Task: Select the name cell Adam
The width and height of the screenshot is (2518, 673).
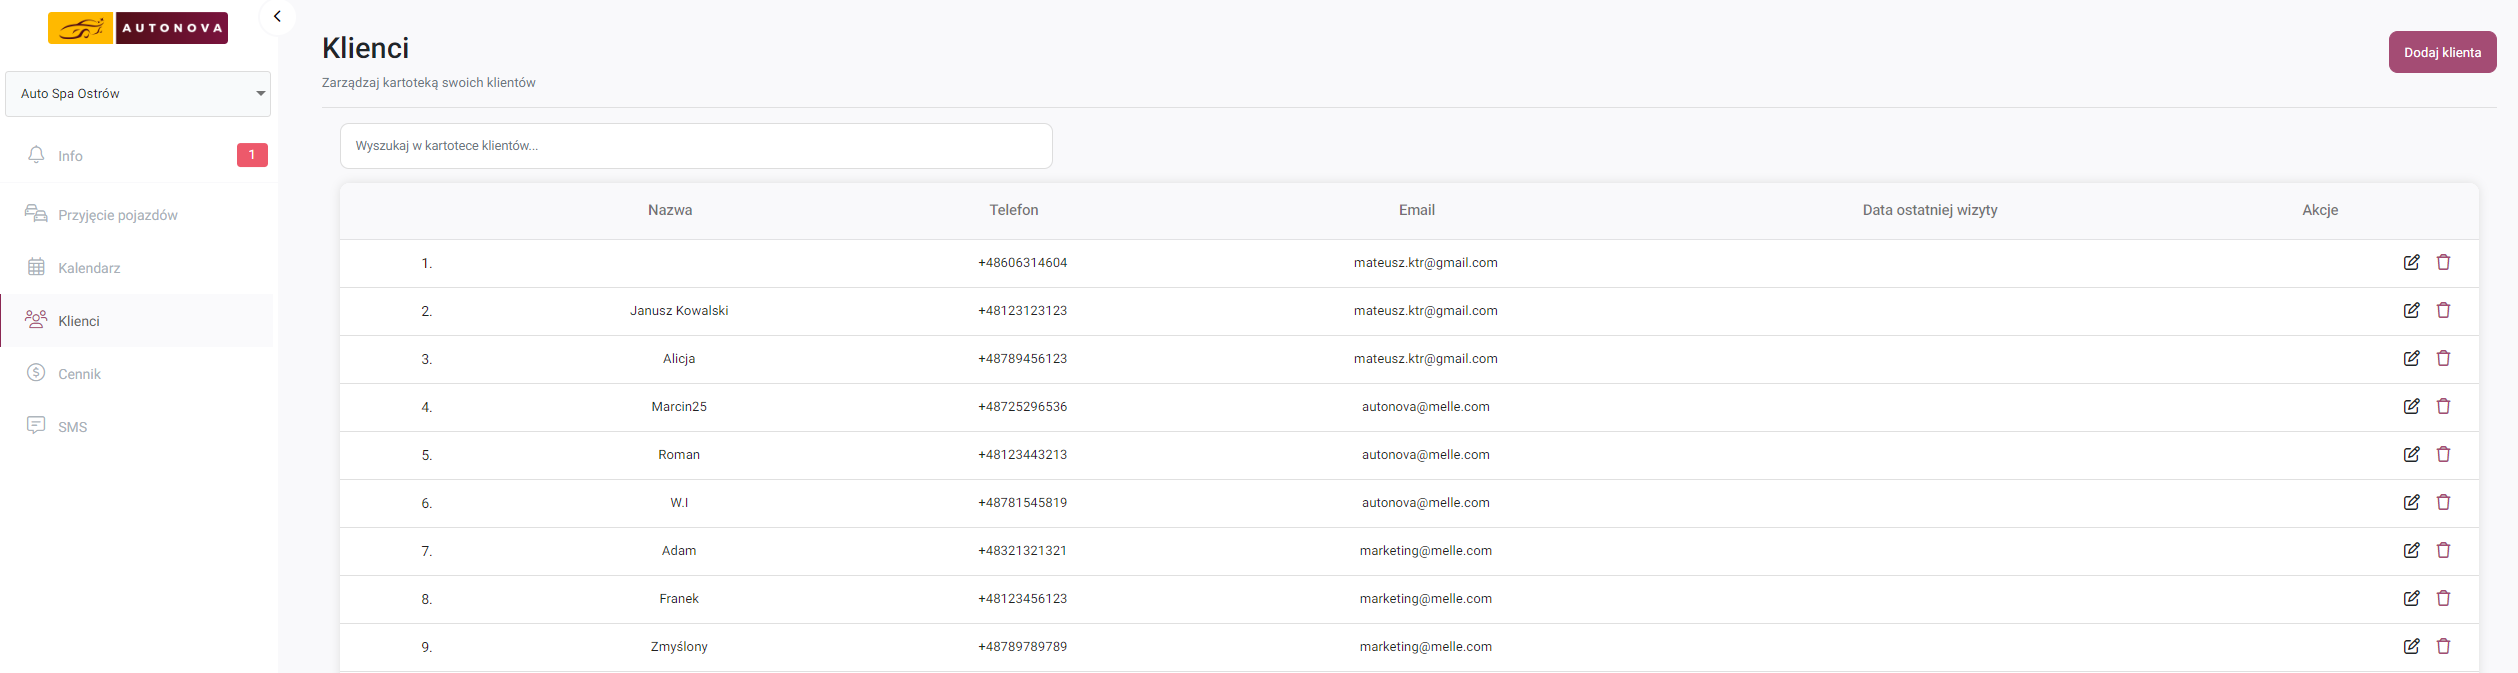Action: 679,551
